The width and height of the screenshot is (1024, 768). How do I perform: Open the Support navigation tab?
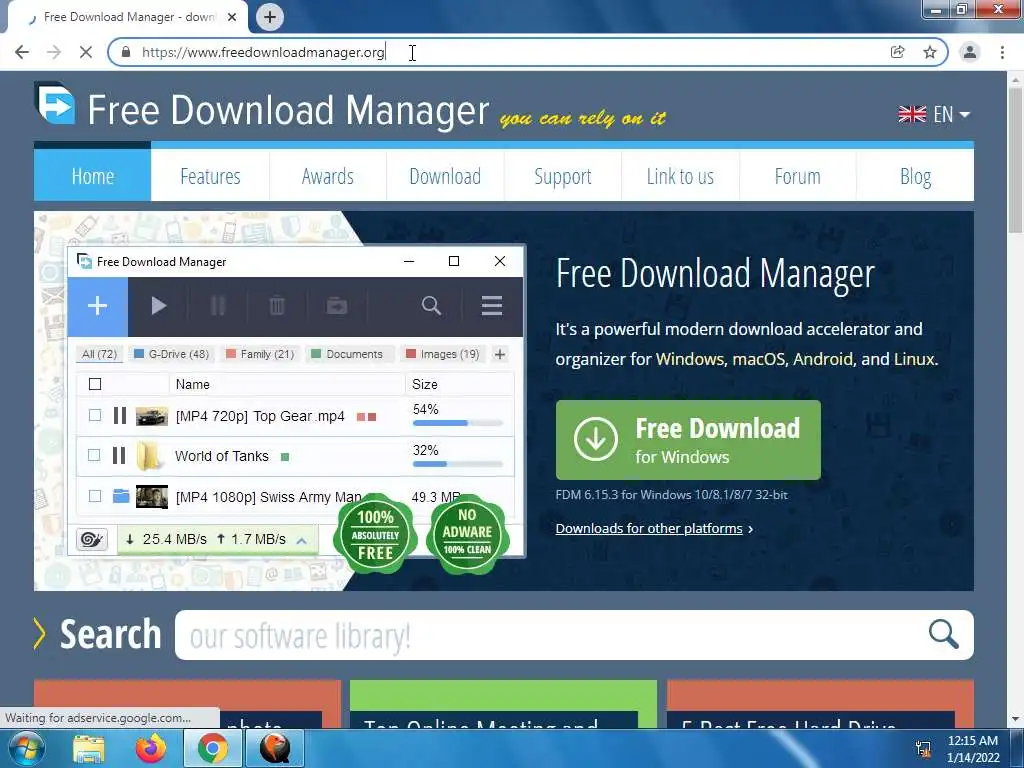pos(563,176)
